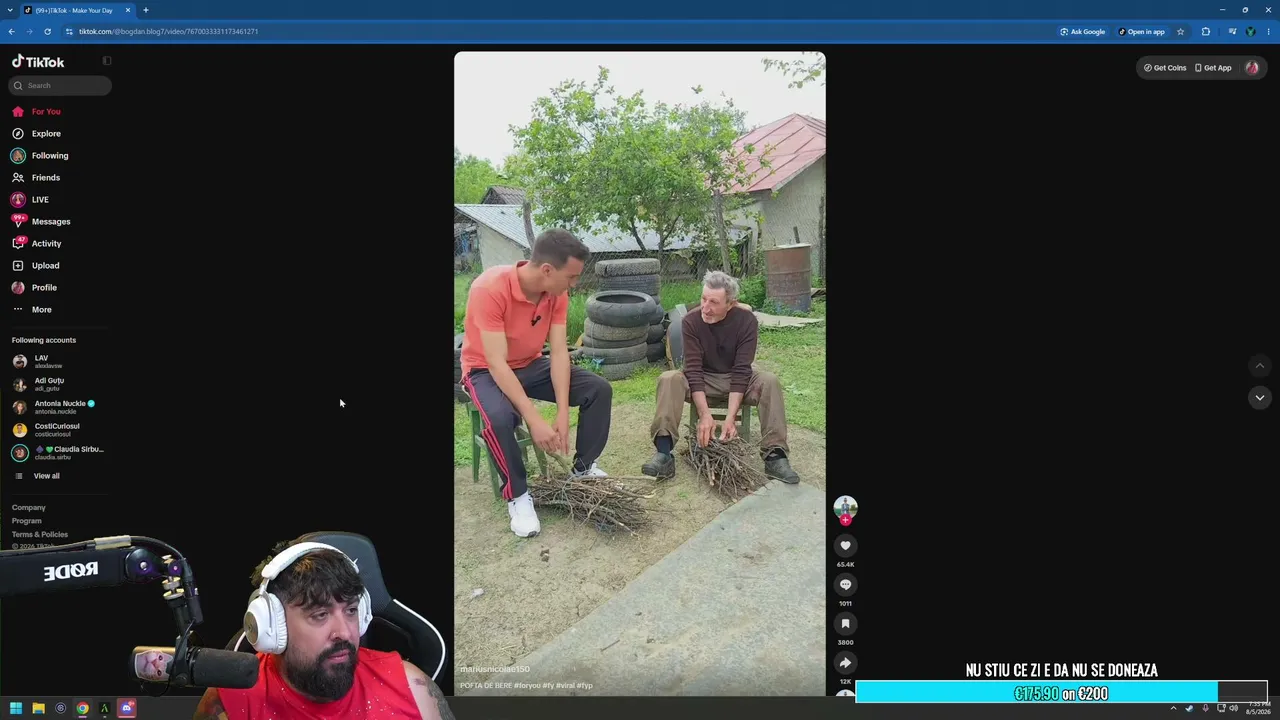This screenshot has height=720, width=1280.
Task: Open Profile from sidebar
Action: (x=44, y=288)
